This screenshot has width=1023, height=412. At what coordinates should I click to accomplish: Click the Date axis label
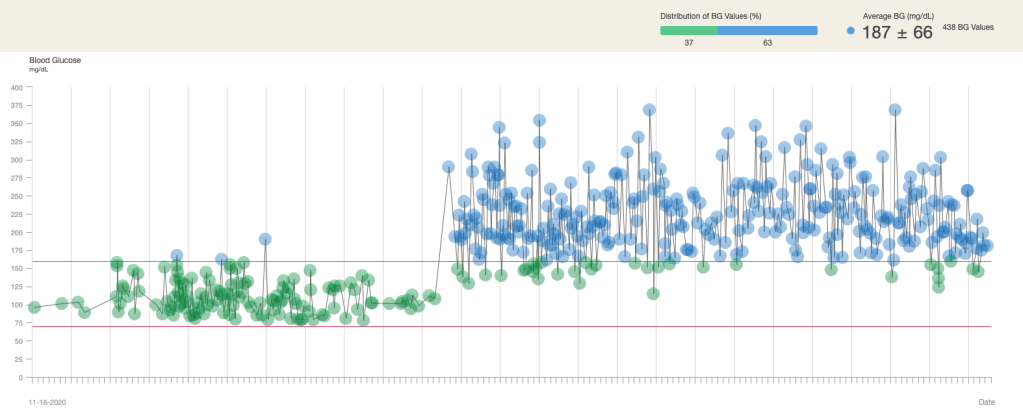click(x=986, y=401)
